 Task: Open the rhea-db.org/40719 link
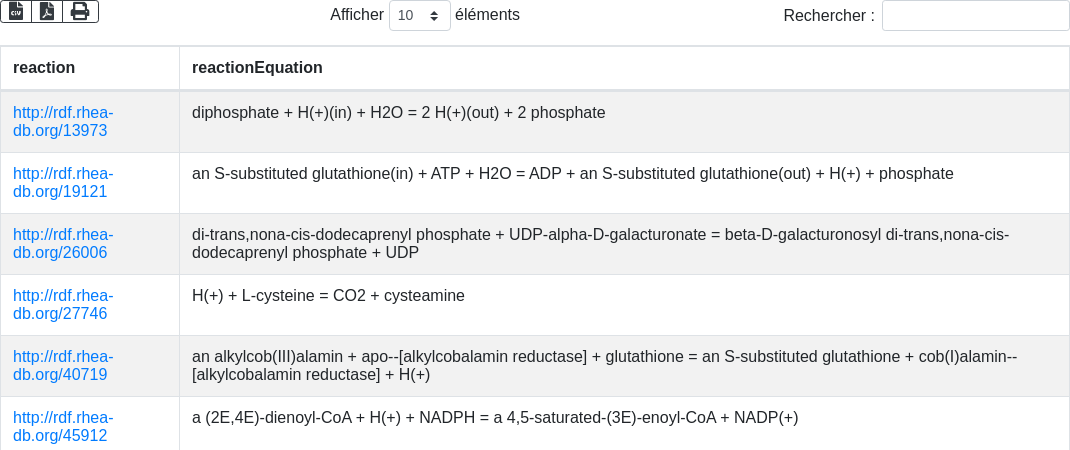[x=63, y=366]
